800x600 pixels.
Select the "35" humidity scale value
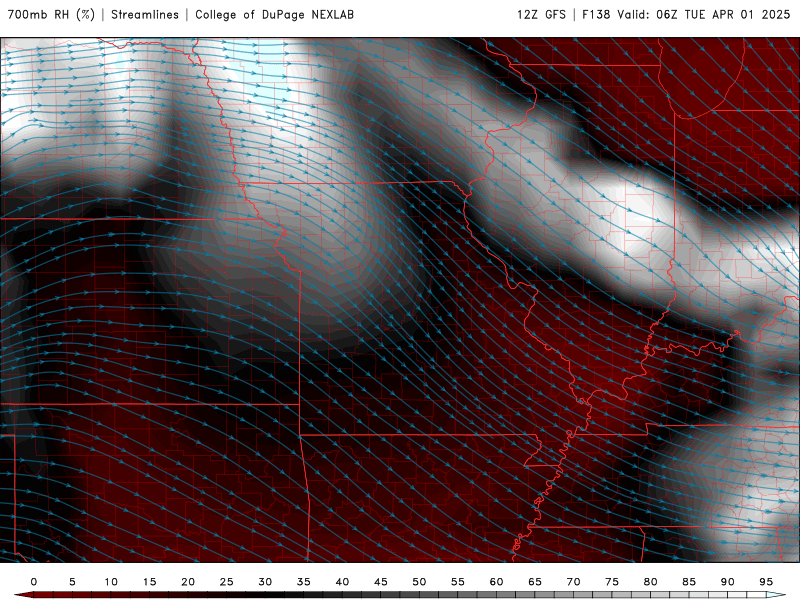click(304, 582)
